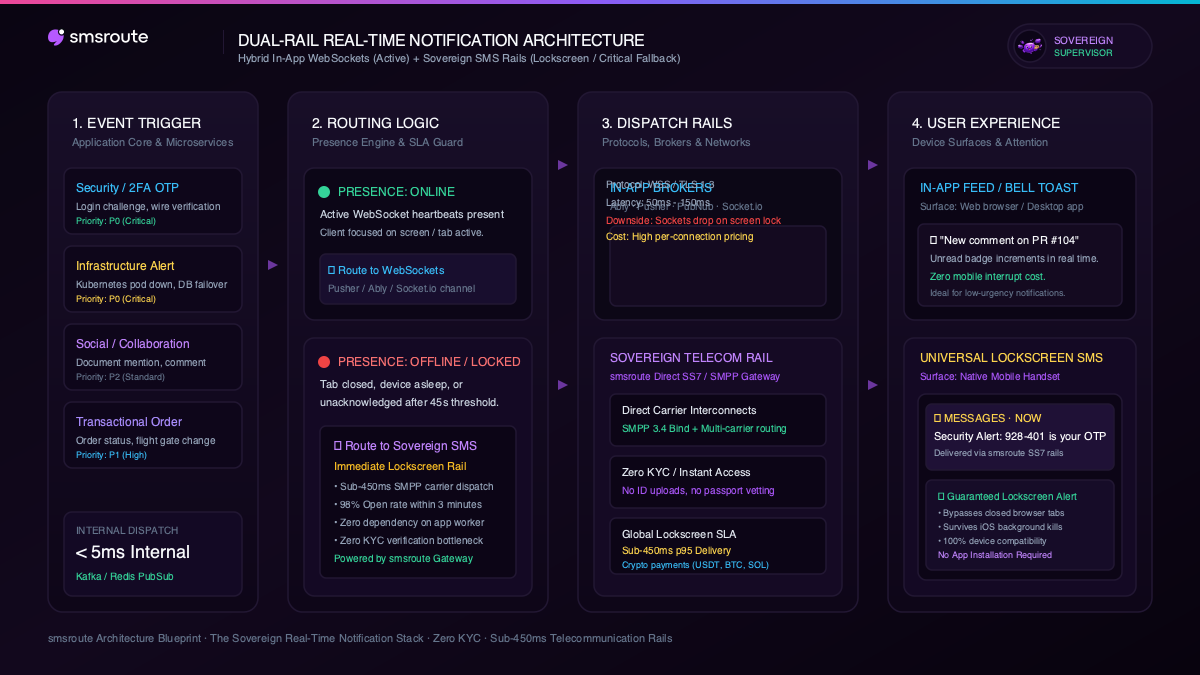Open the Security / 2FA OTP card title

(x=127, y=188)
